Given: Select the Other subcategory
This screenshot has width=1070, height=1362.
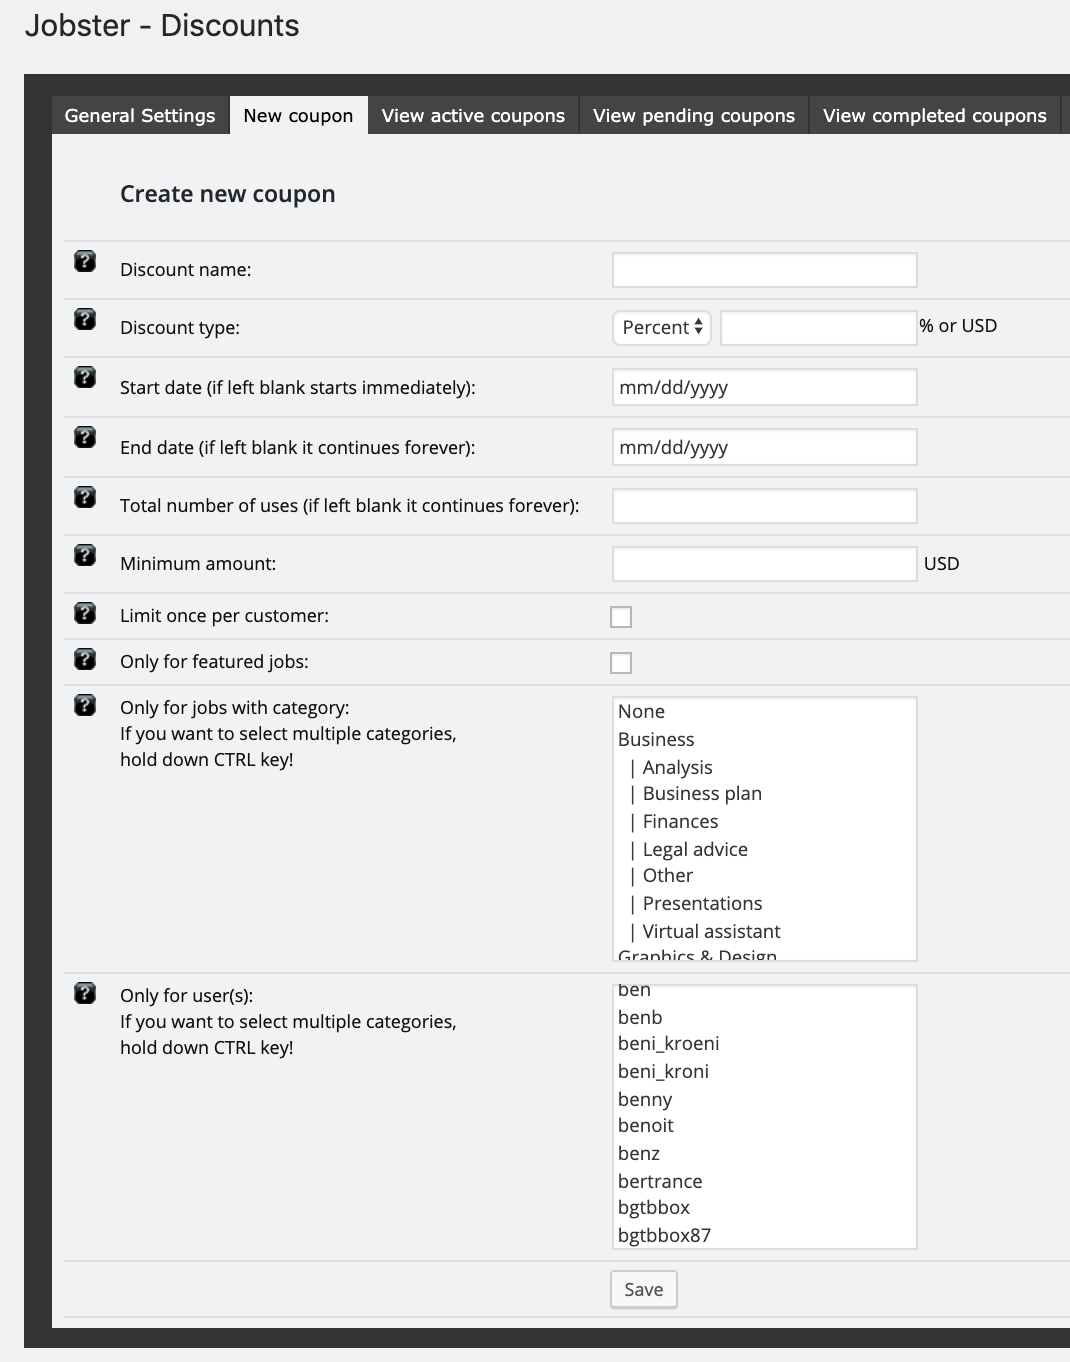Looking at the screenshot, I should pos(765,876).
